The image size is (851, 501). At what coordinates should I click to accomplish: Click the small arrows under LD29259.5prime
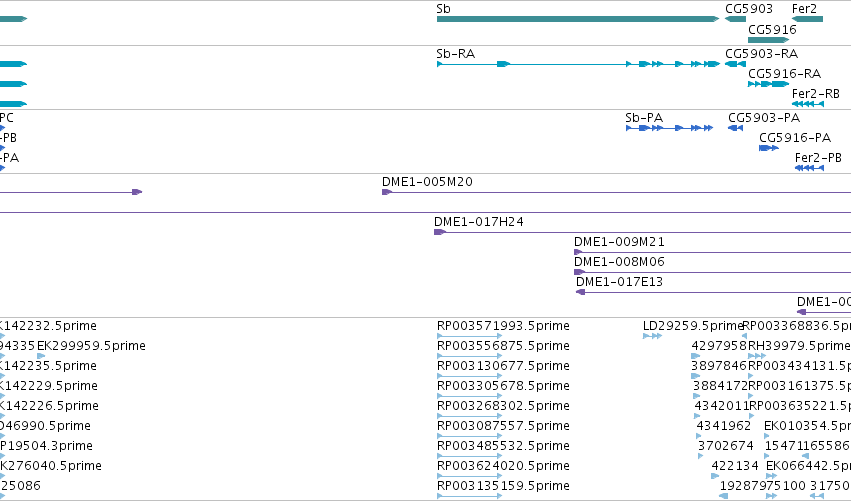tap(652, 336)
